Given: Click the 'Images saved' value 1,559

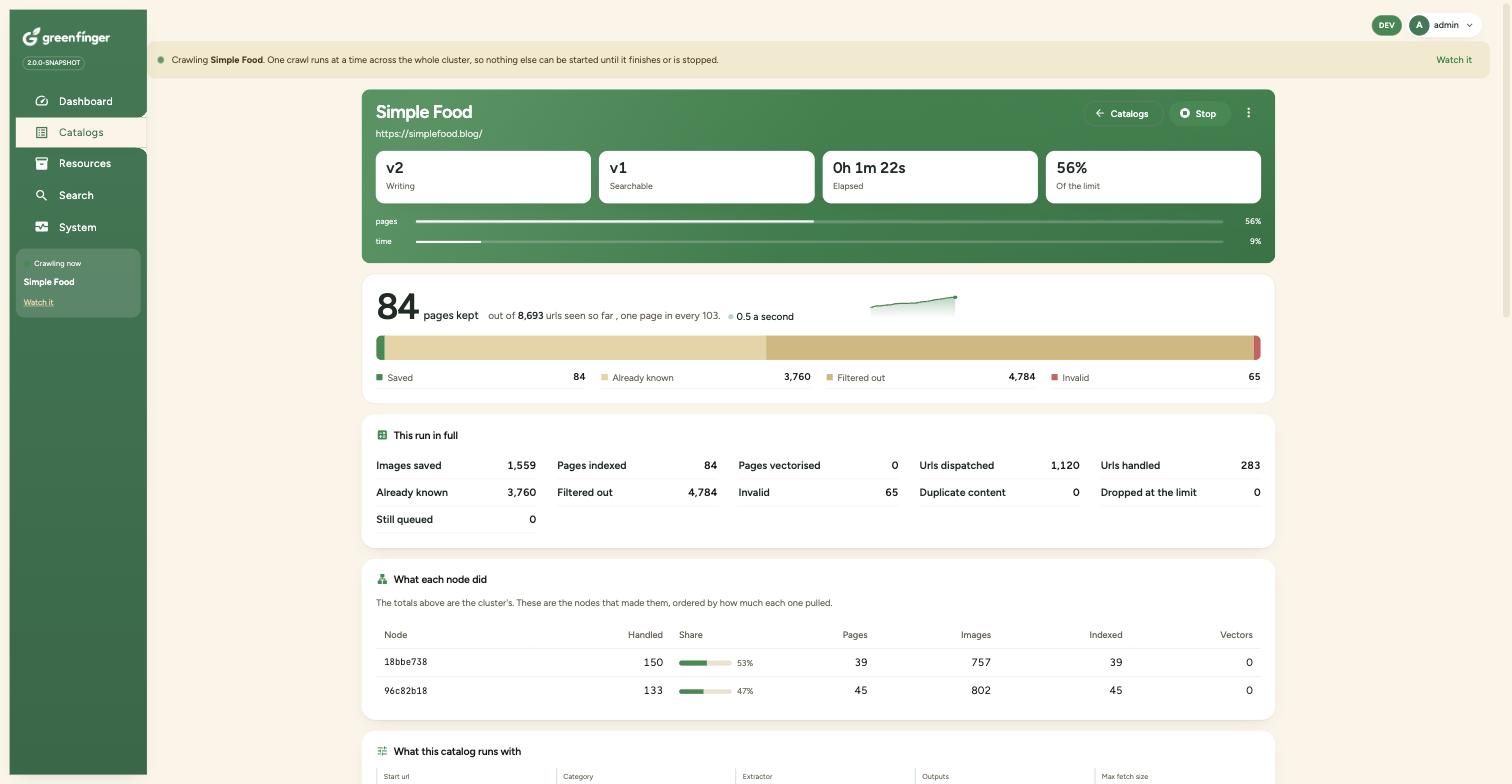Looking at the screenshot, I should pyautogui.click(x=521, y=465).
